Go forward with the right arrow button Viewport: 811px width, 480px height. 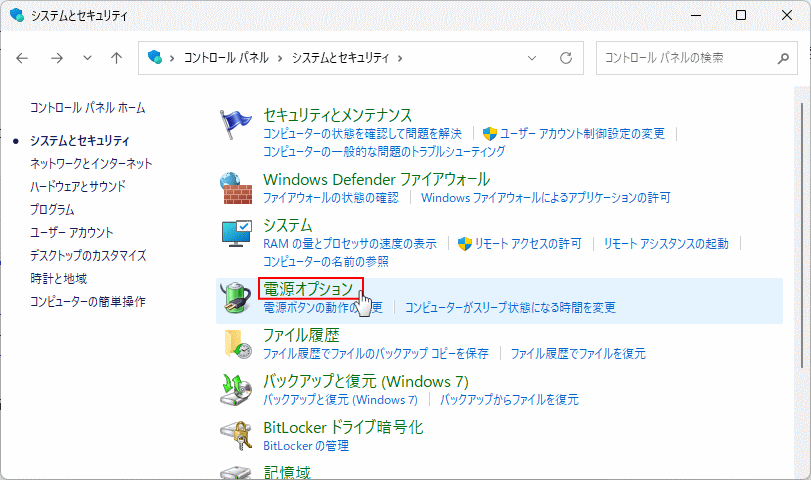pyautogui.click(x=57, y=58)
